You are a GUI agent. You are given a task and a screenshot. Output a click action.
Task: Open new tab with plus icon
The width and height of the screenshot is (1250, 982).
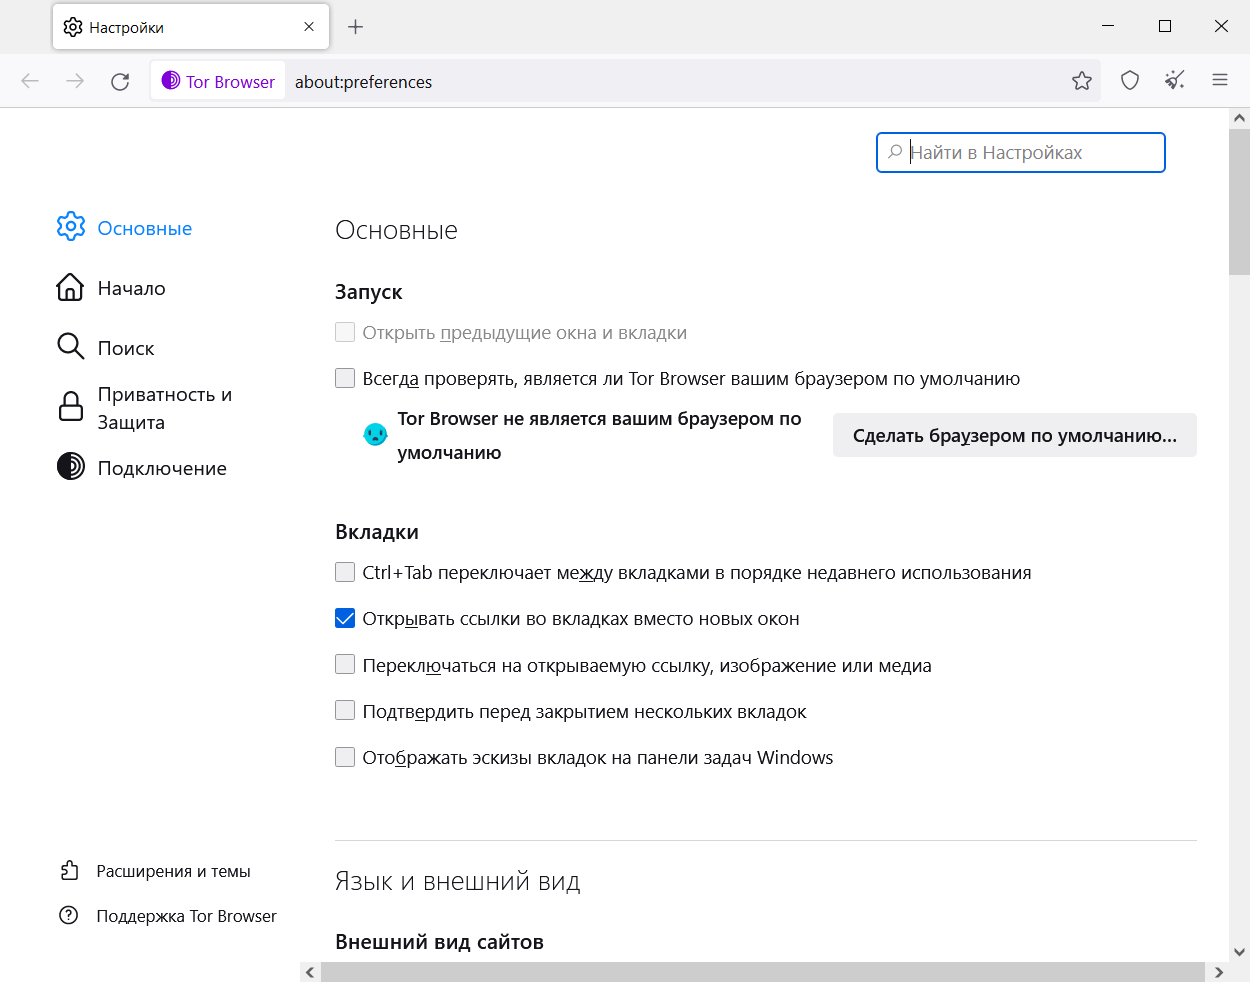coord(355,27)
